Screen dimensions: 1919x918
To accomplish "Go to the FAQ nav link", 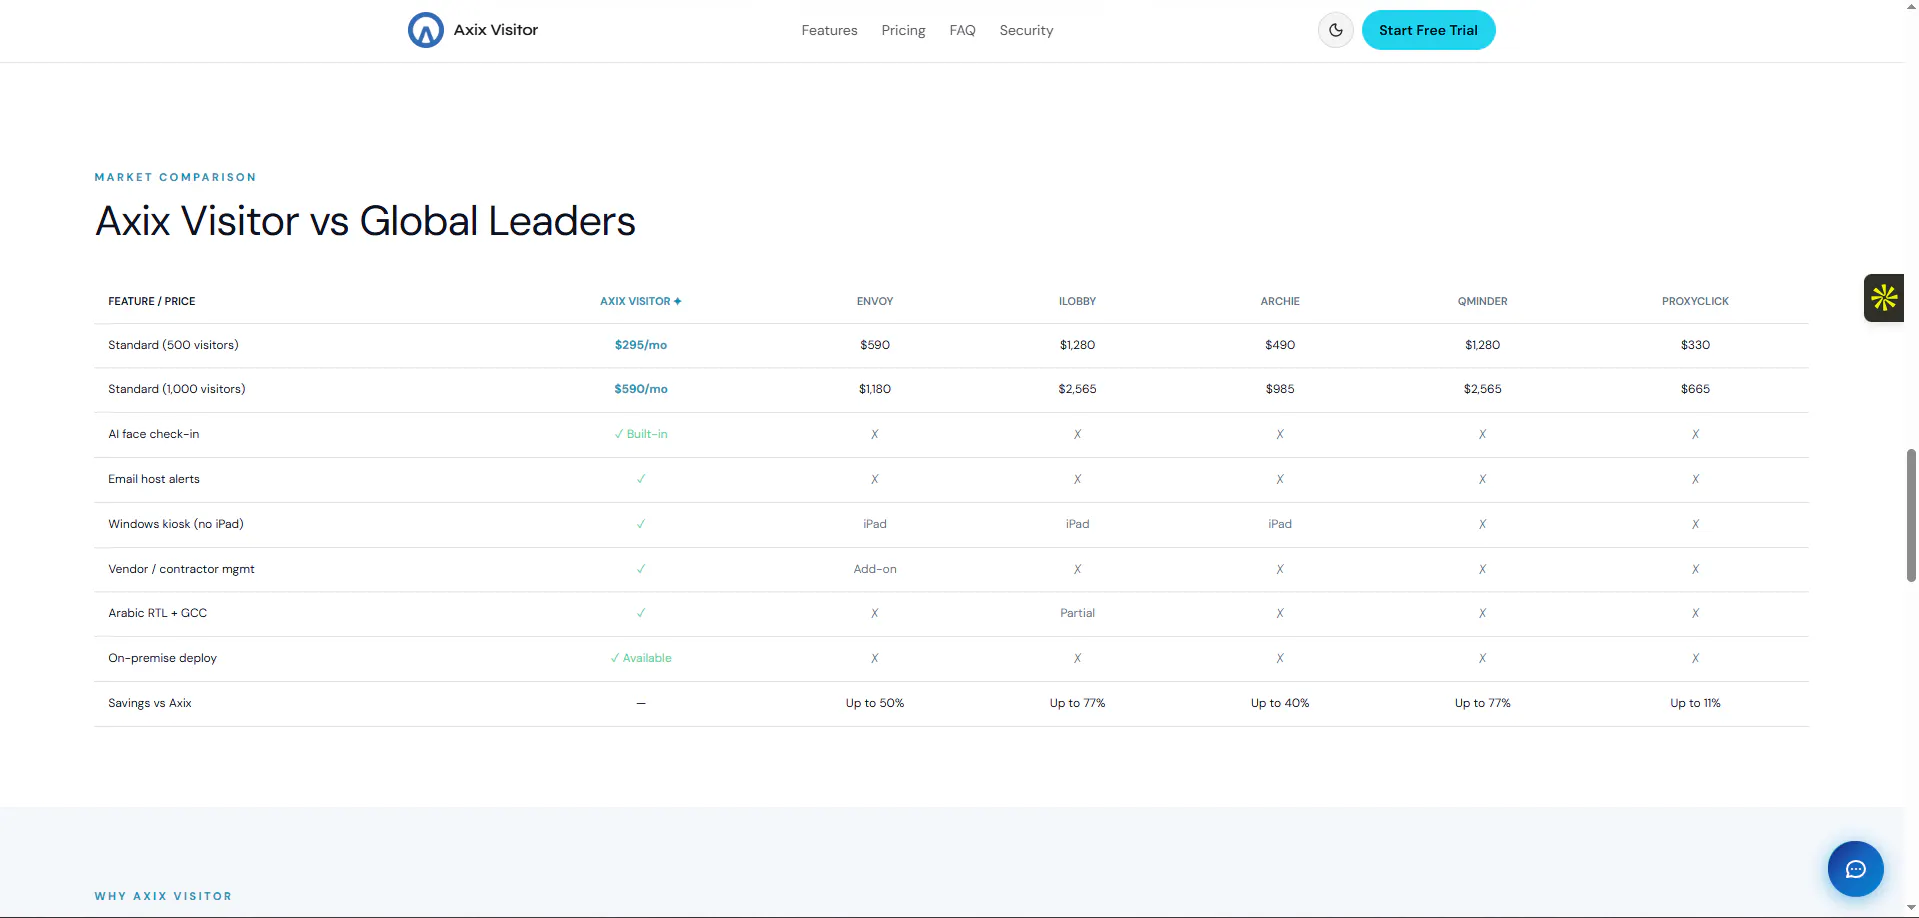I will click(962, 30).
